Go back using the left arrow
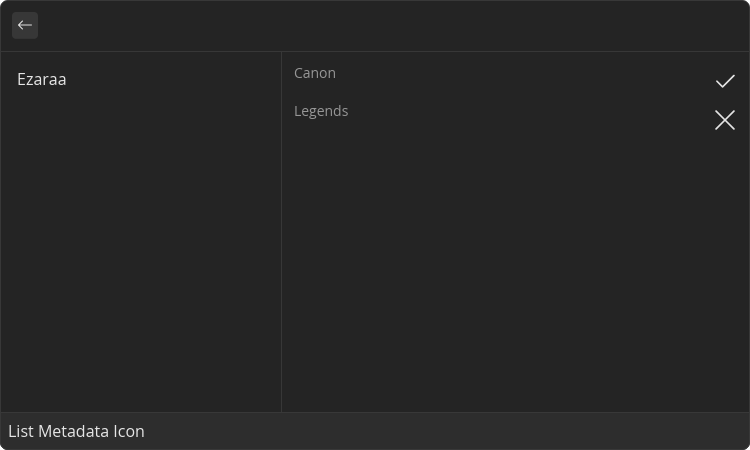Viewport: 750px width, 450px height. point(25,25)
